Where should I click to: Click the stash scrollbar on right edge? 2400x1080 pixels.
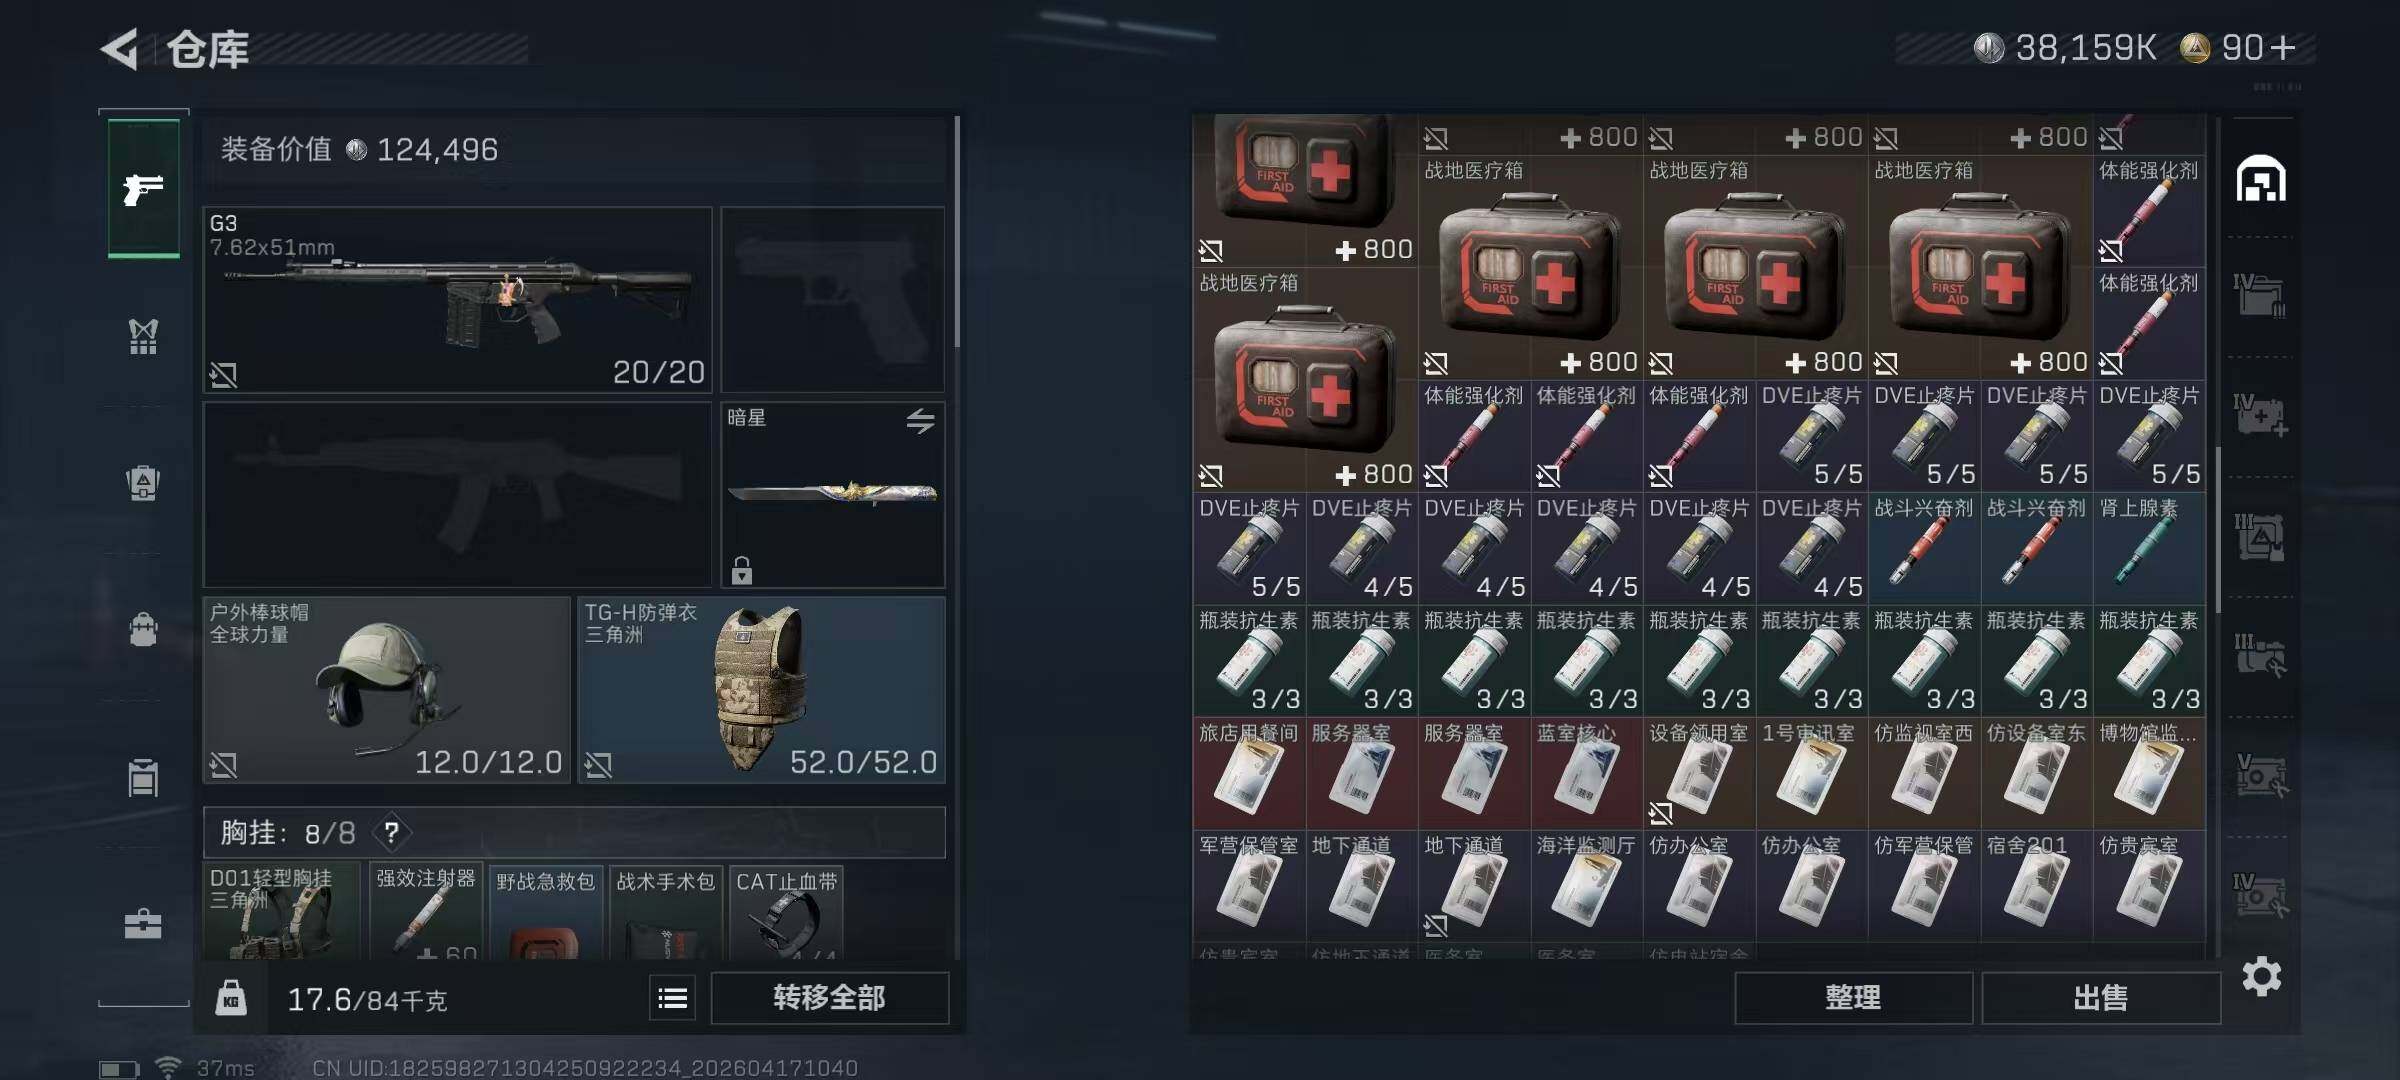2218,530
